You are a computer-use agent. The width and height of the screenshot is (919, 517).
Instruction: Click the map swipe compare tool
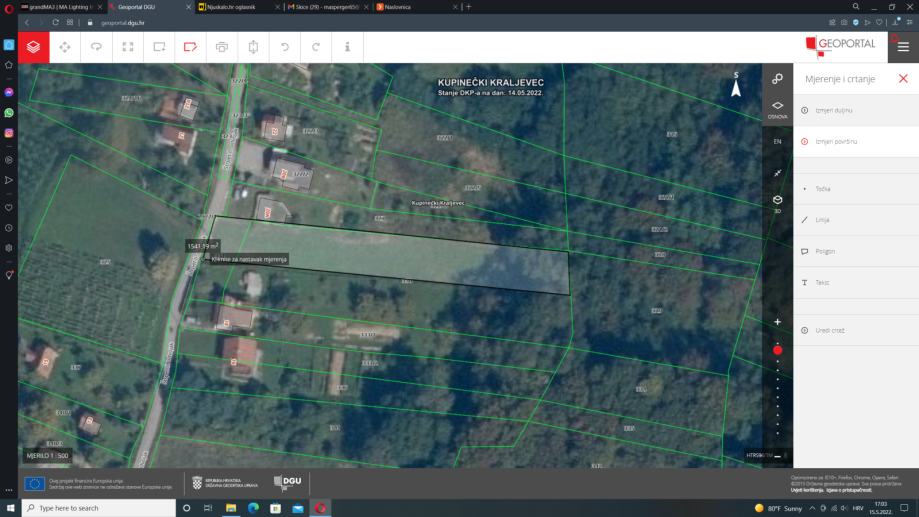(253, 47)
